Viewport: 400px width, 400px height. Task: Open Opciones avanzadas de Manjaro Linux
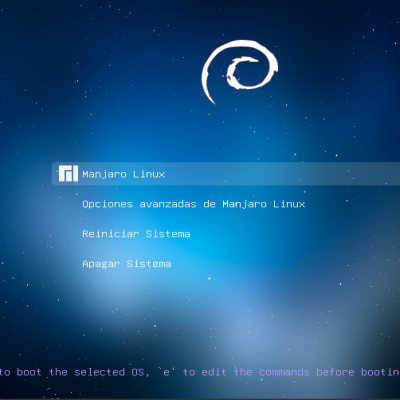point(194,204)
